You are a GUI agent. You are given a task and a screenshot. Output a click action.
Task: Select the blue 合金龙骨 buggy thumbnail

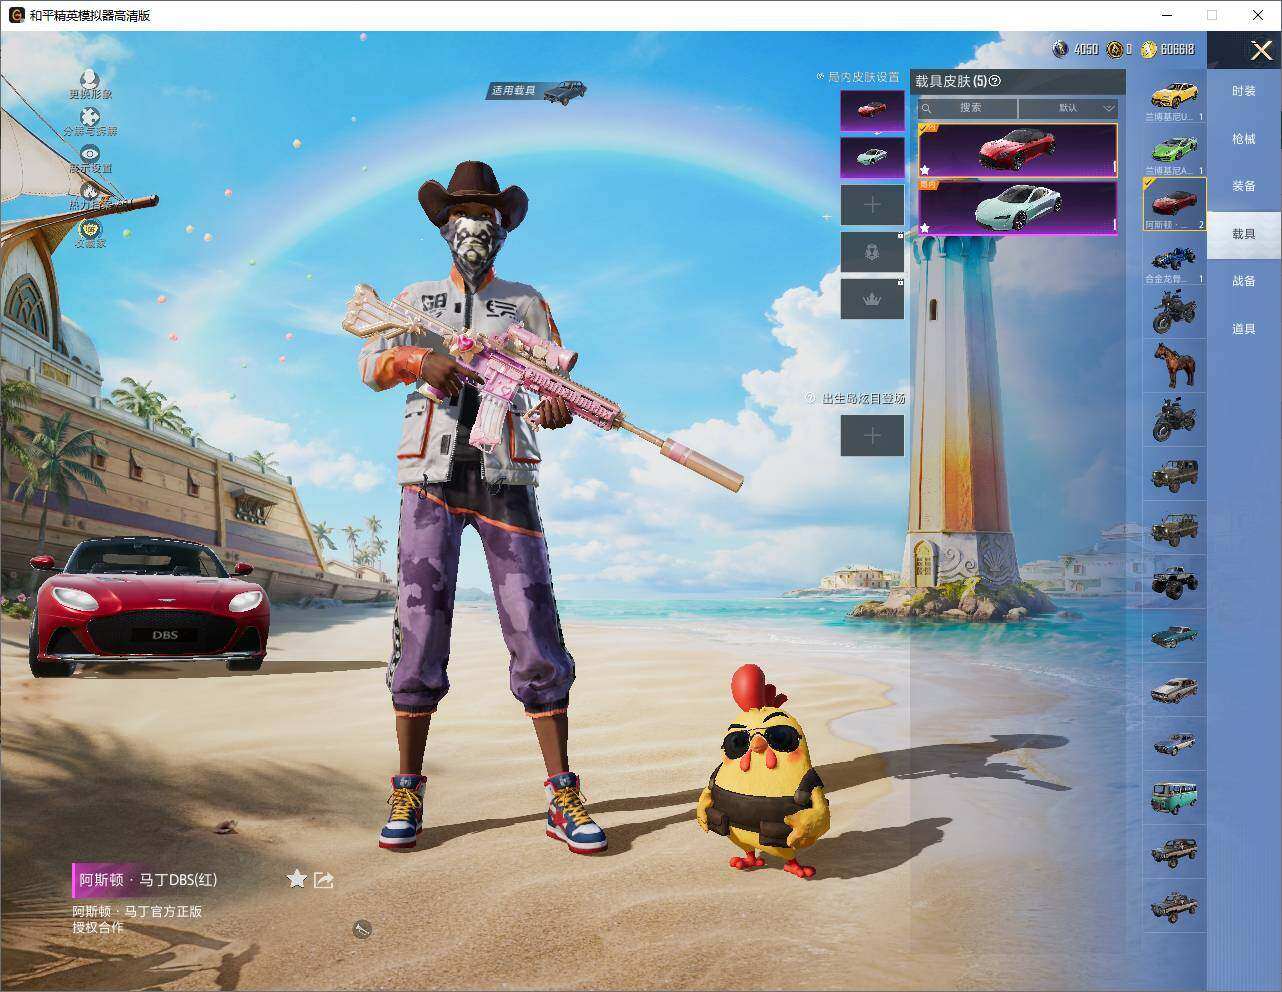pyautogui.click(x=1174, y=259)
